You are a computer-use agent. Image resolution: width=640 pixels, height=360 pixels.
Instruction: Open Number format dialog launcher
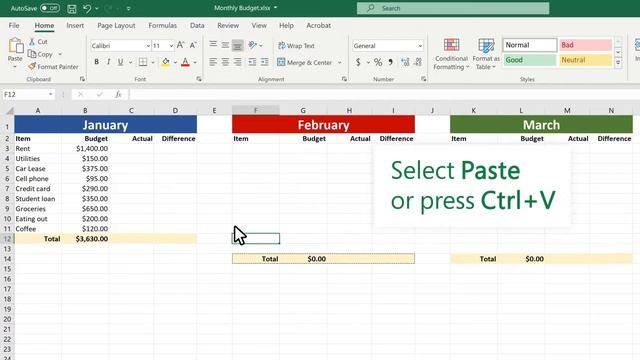pyautogui.click(x=423, y=79)
